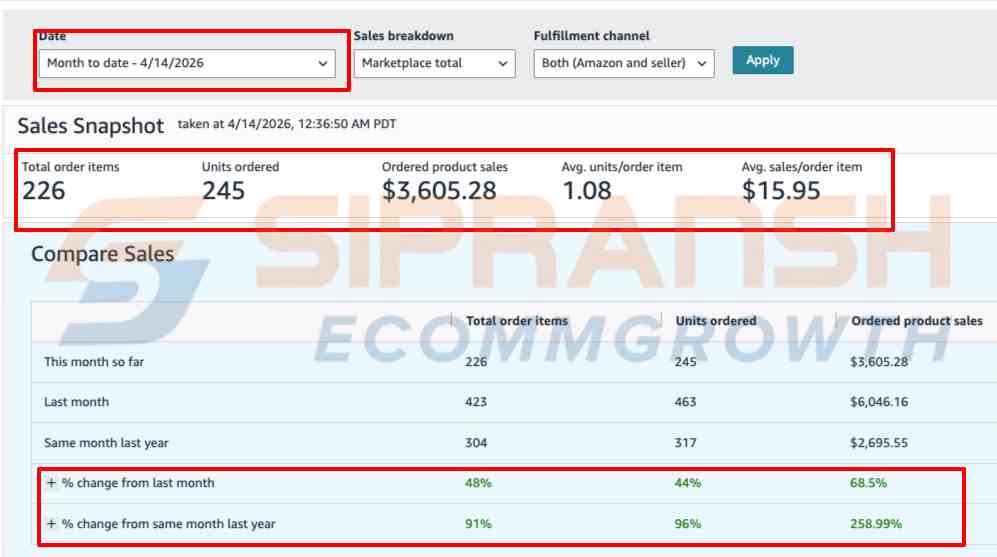Open the Fulfillment channel dropdown
The image size is (997, 557).
pos(624,63)
